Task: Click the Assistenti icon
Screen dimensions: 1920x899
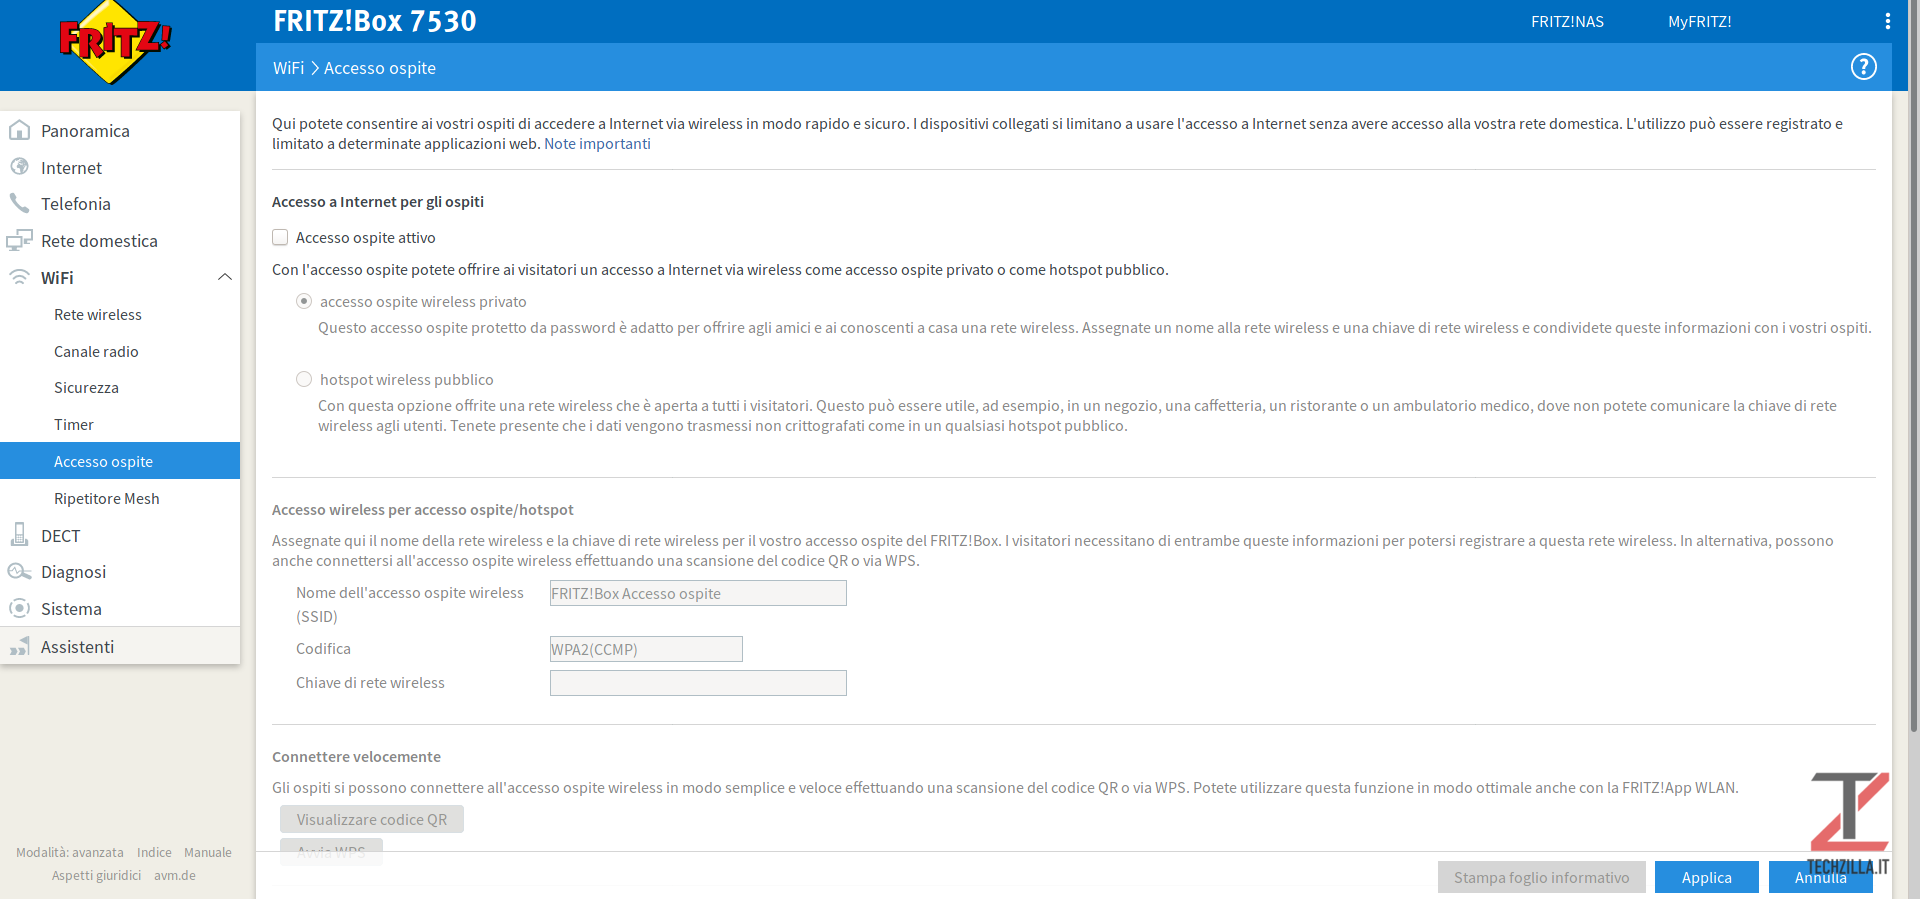Action: tap(19, 646)
